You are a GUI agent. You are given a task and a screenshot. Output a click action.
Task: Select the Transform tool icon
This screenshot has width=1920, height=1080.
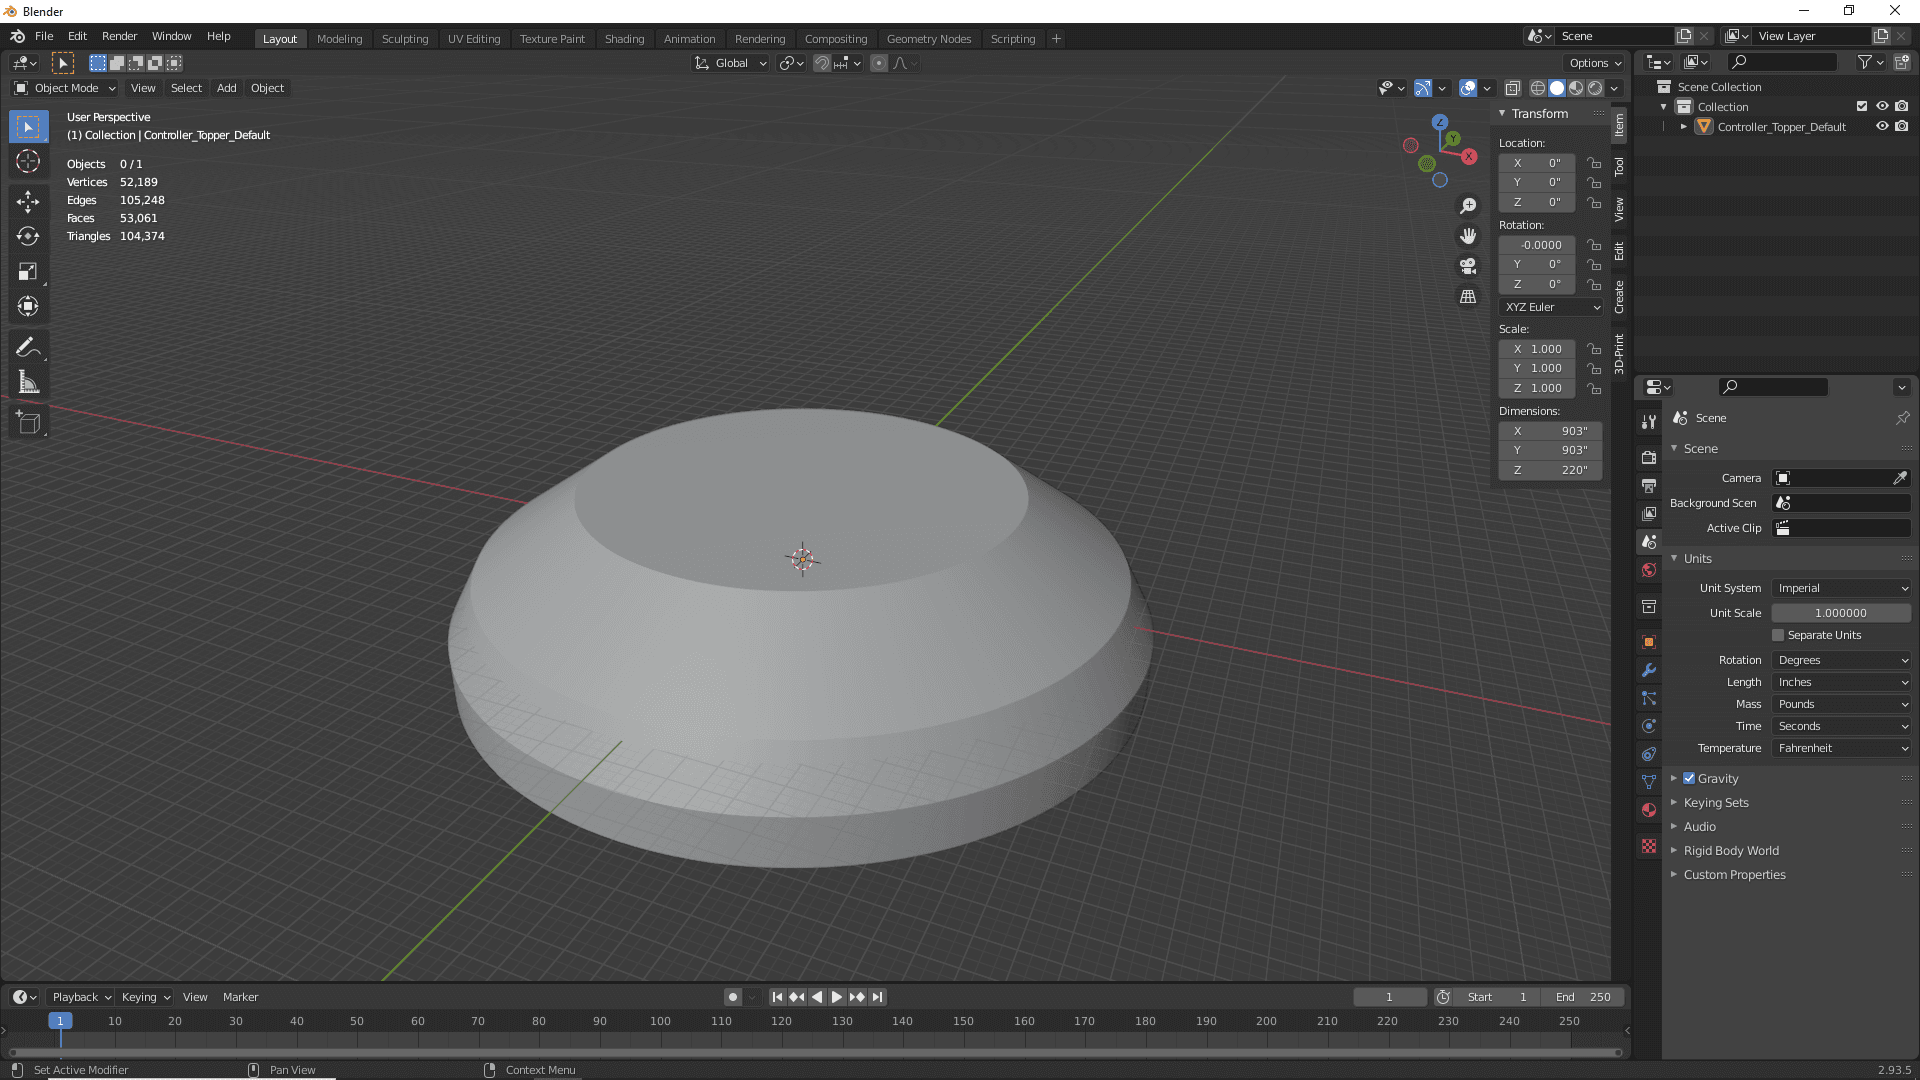(x=29, y=306)
